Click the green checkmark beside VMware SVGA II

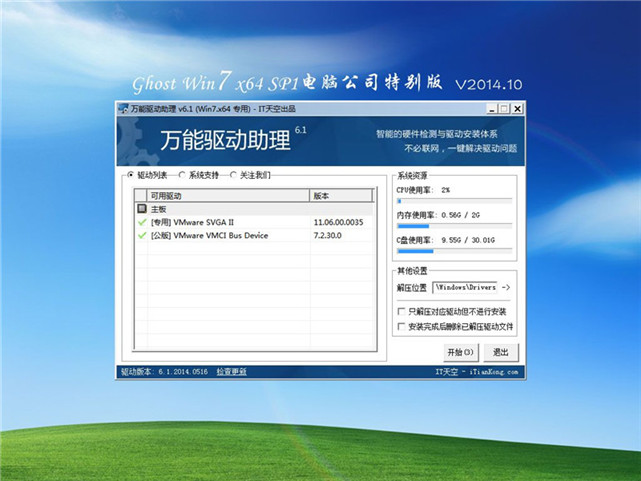[x=142, y=222]
